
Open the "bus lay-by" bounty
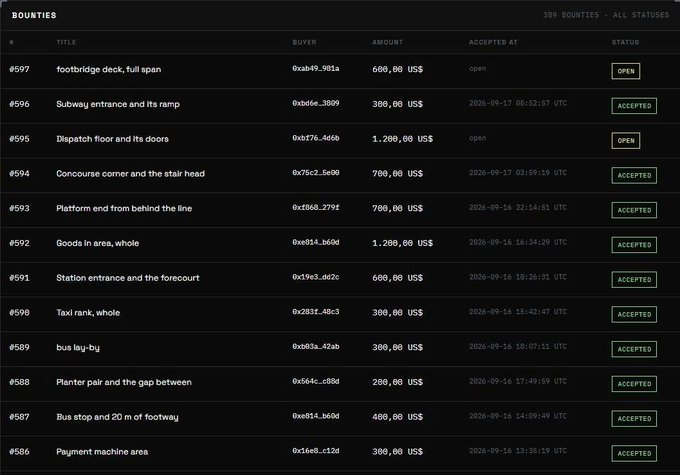pyautogui.click(x=78, y=347)
